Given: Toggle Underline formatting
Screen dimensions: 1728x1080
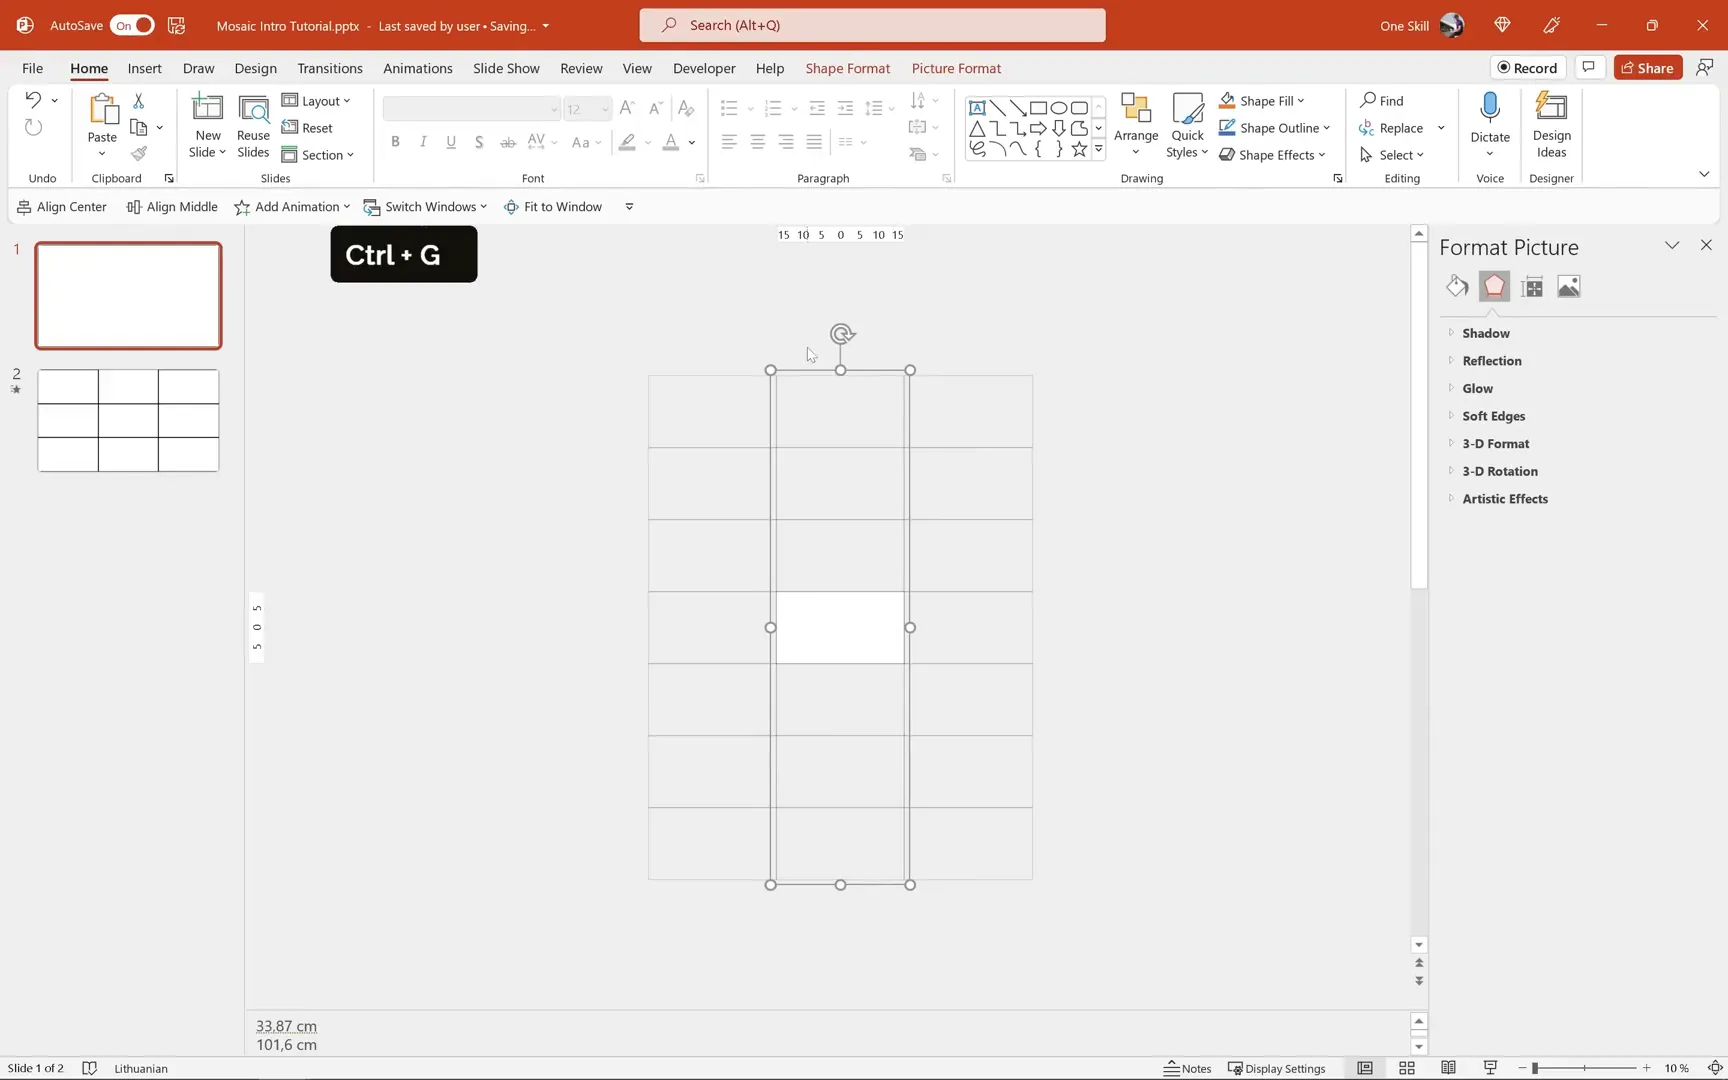Looking at the screenshot, I should click(x=451, y=142).
